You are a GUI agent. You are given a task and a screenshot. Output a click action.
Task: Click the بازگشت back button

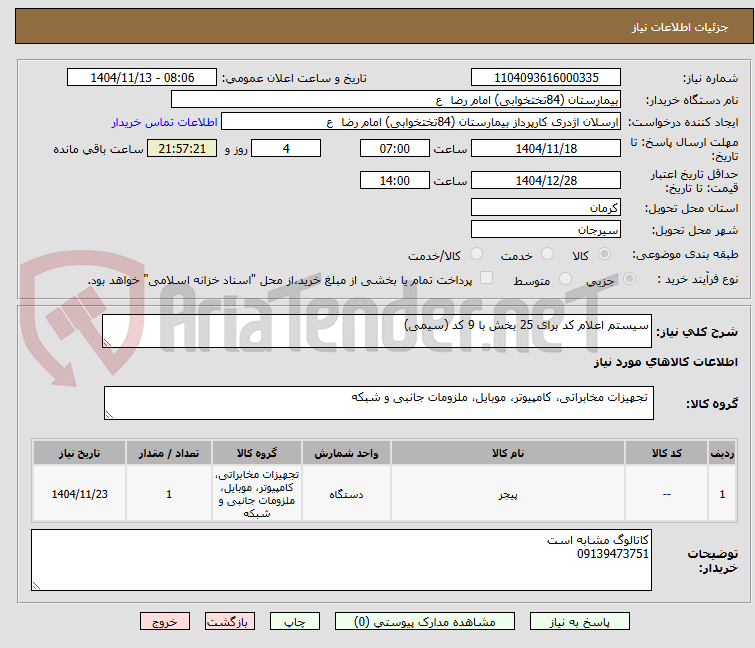(x=230, y=622)
